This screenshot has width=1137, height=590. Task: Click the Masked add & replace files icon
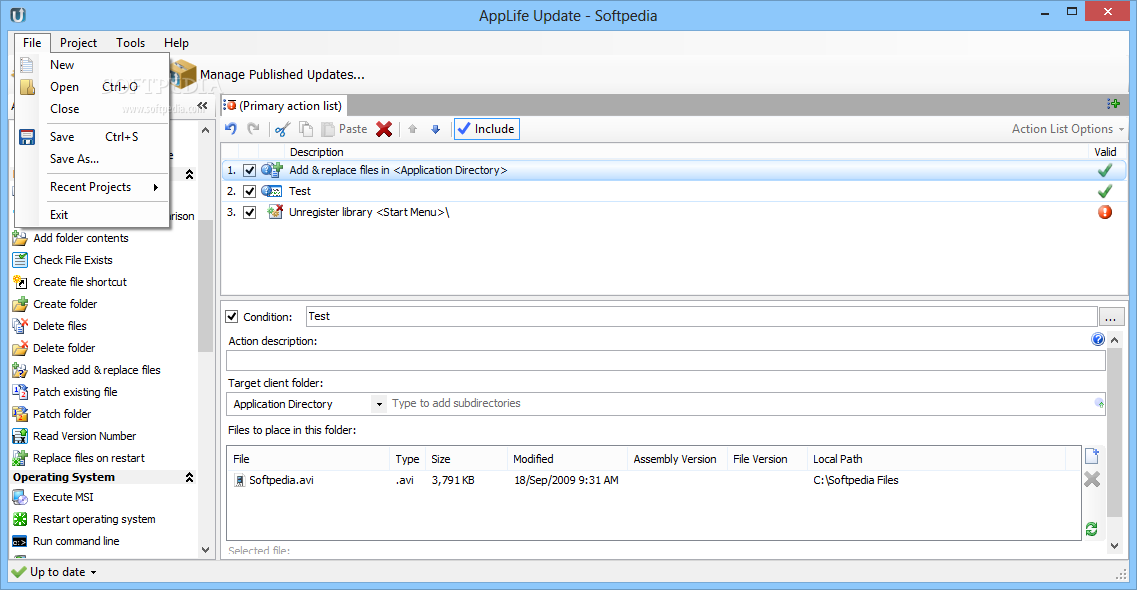tap(20, 370)
